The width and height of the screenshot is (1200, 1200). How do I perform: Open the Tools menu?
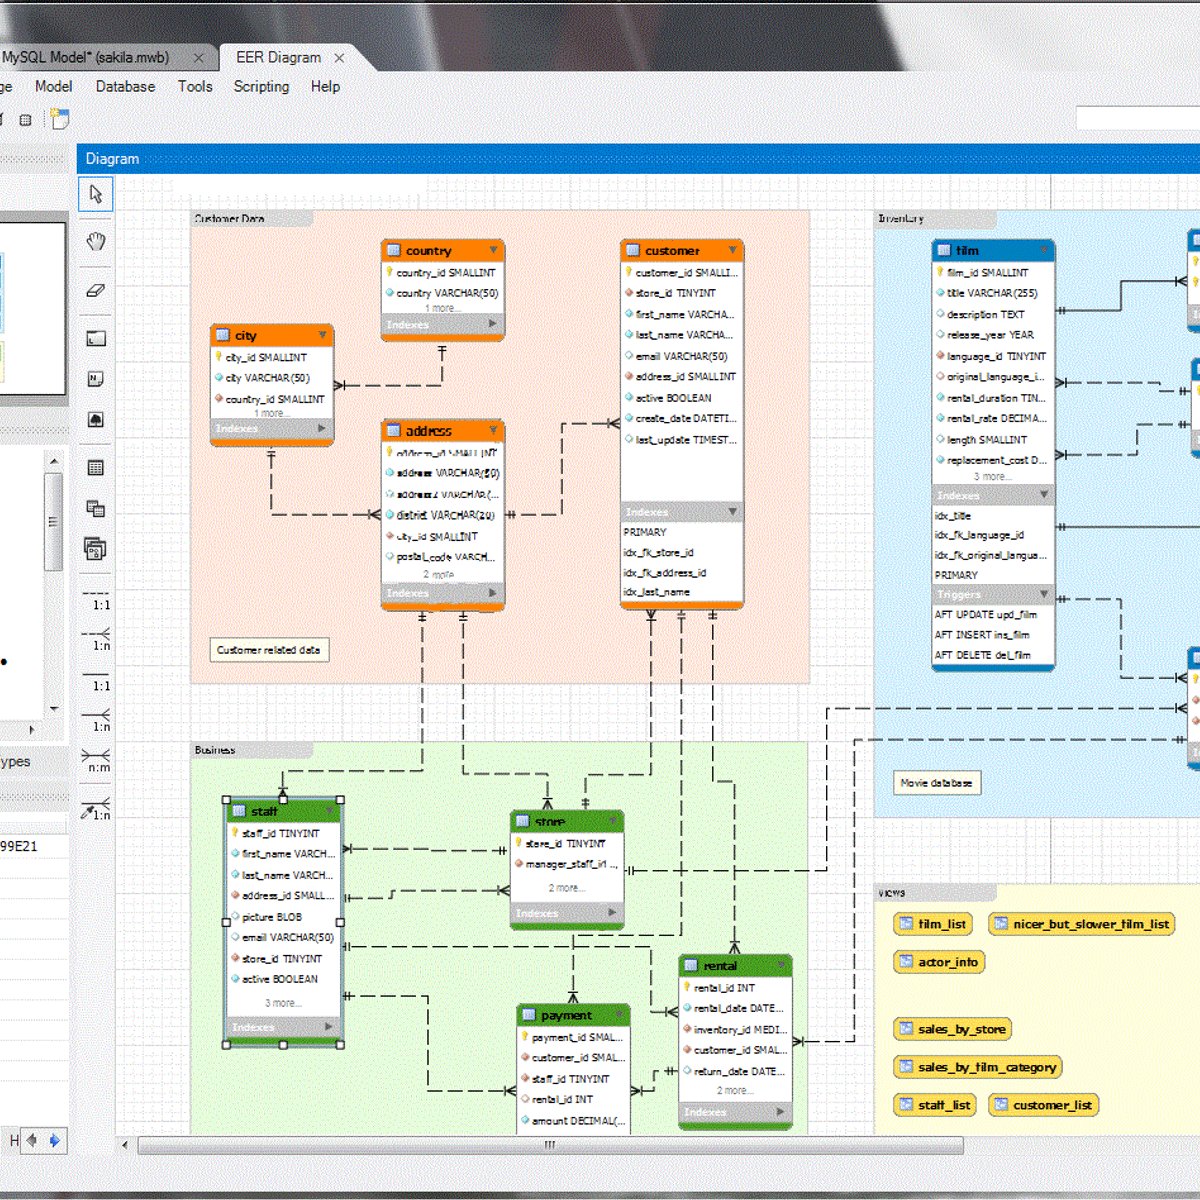[x=194, y=87]
